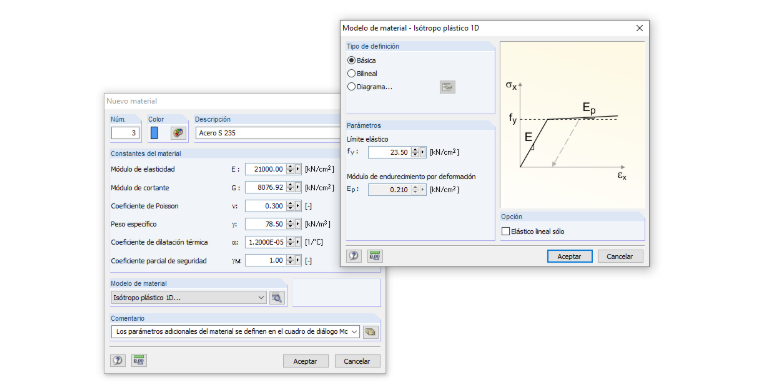Open units calculator icon in Nuevo material dialog
760x385 pixels.
point(139,361)
